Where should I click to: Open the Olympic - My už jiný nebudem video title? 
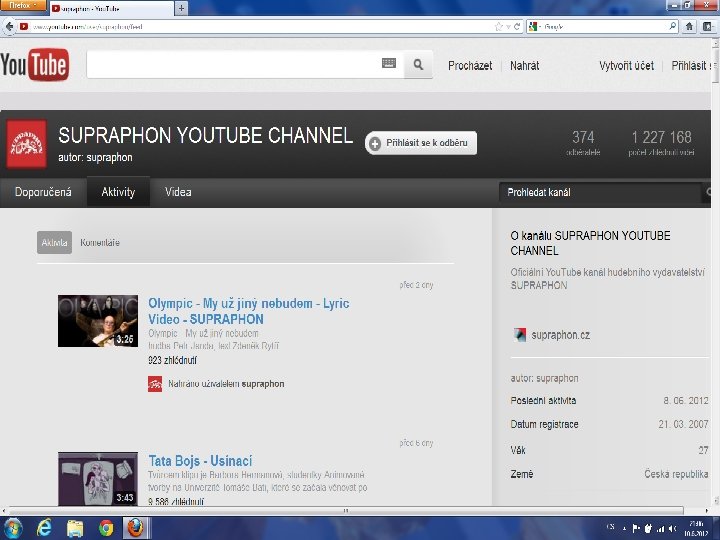(x=248, y=311)
